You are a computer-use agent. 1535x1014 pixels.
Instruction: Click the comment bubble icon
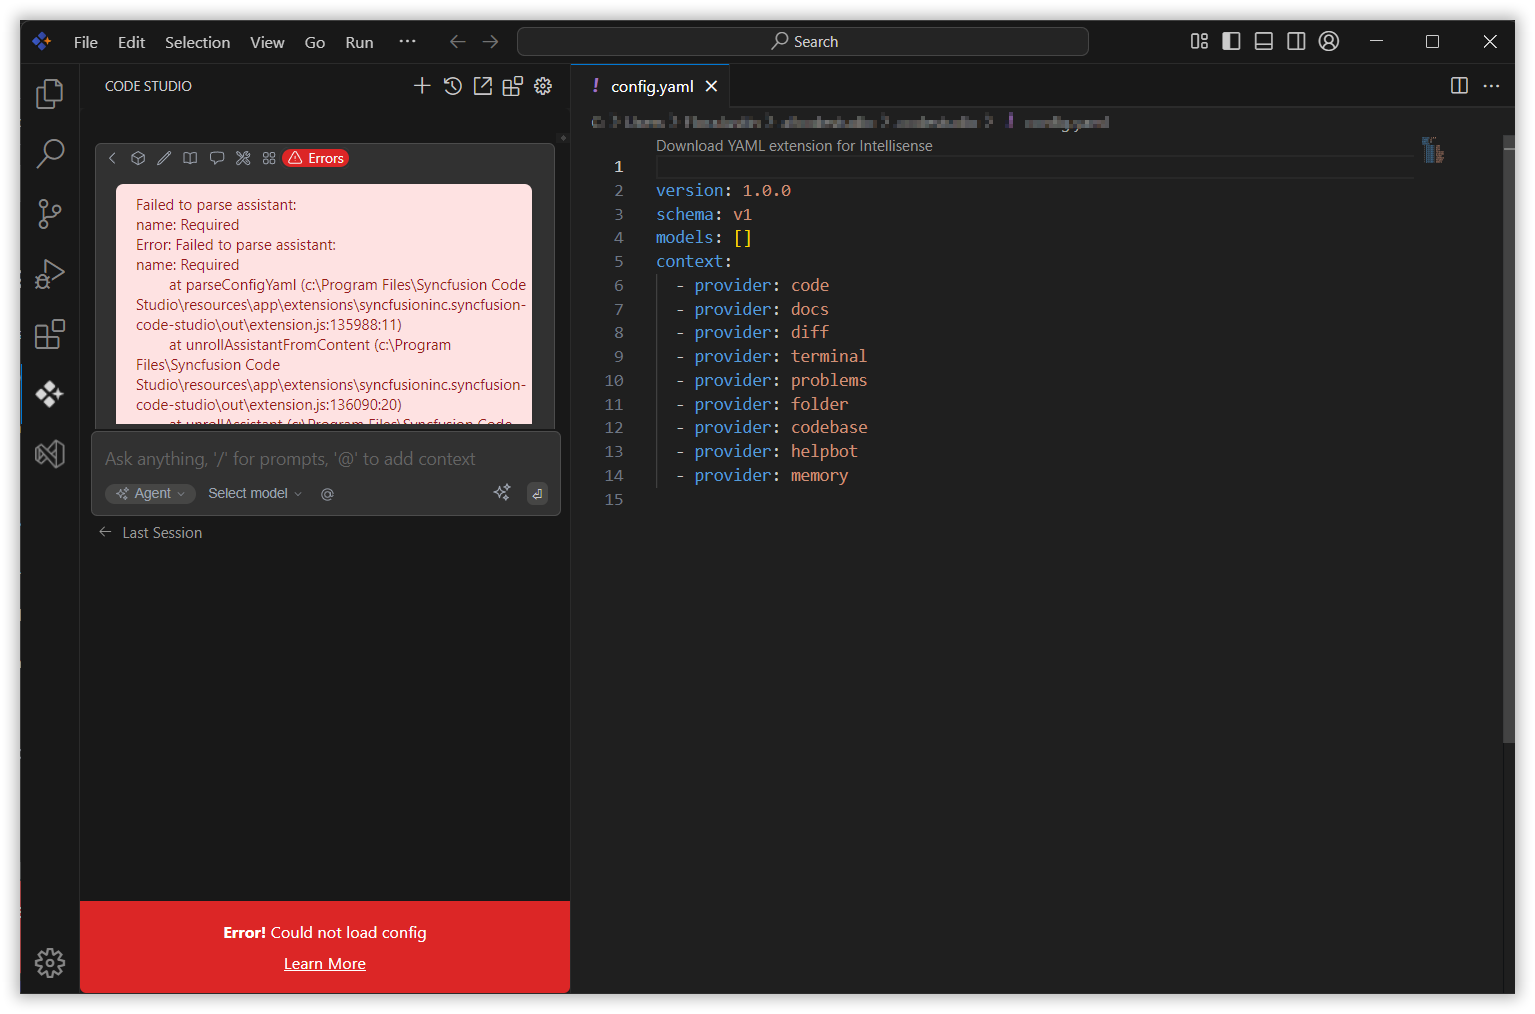pyautogui.click(x=216, y=157)
